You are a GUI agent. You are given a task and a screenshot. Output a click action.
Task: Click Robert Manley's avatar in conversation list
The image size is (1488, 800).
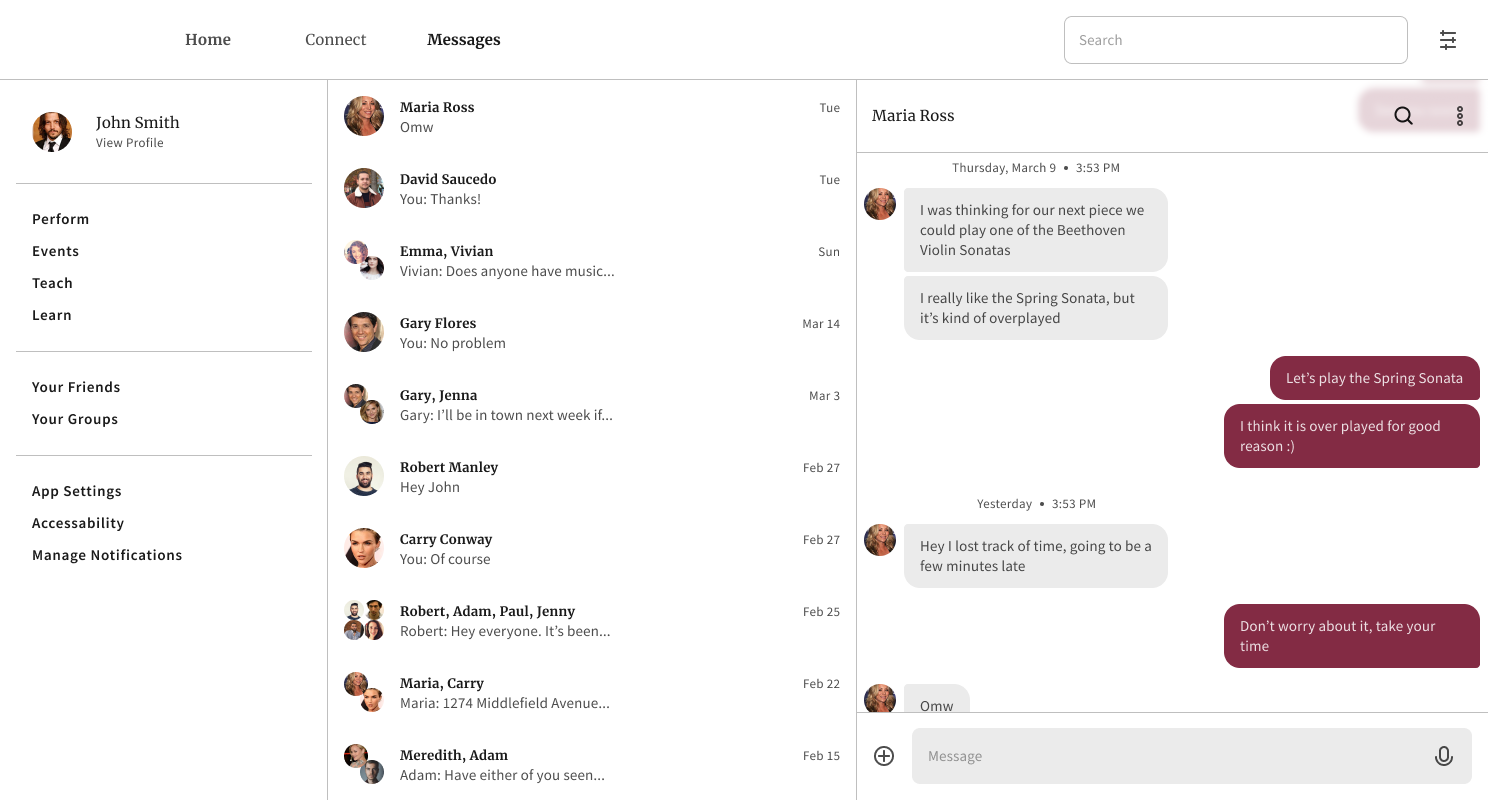[x=364, y=476]
